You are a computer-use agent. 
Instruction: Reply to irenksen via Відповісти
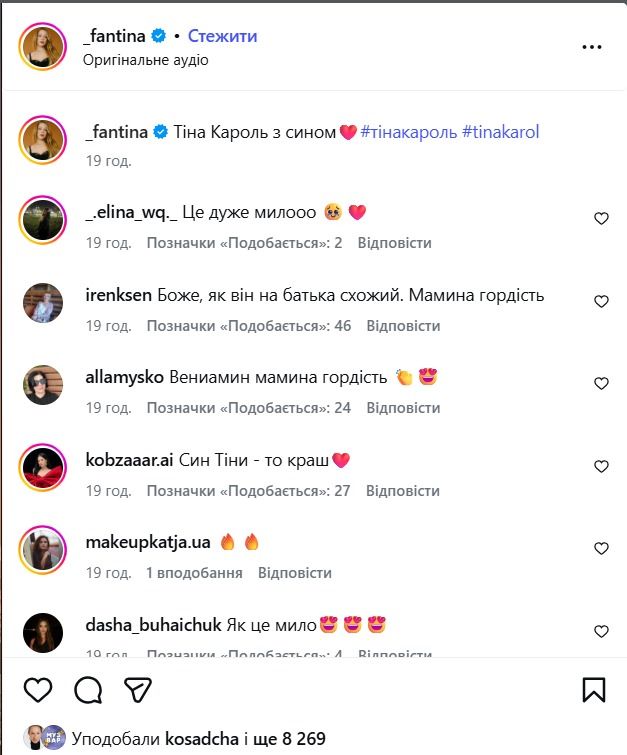(x=403, y=326)
